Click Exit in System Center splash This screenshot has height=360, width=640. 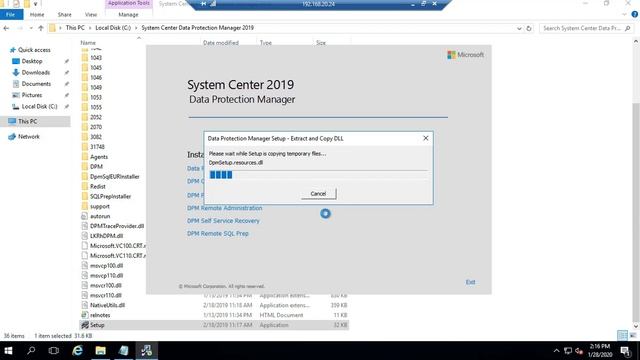[470, 282]
